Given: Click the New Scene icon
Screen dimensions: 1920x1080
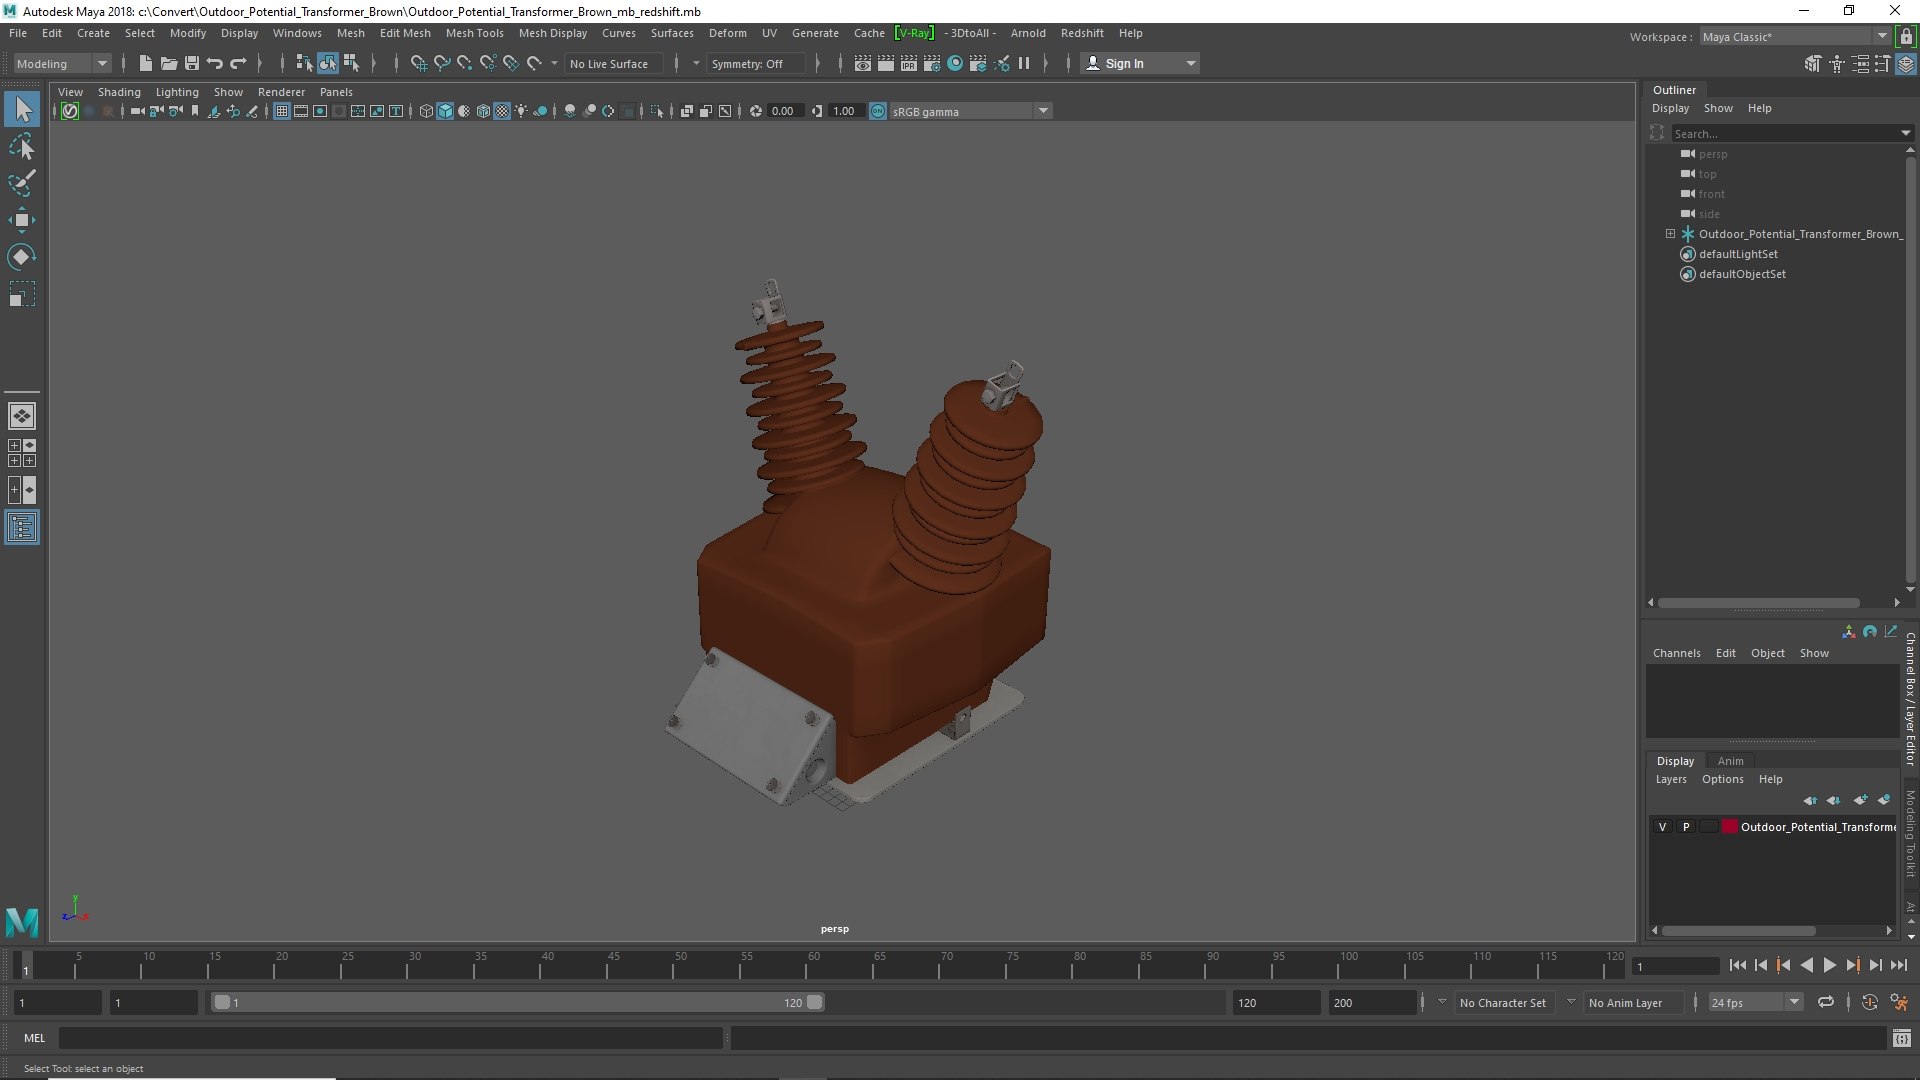Looking at the screenshot, I should pyautogui.click(x=146, y=63).
